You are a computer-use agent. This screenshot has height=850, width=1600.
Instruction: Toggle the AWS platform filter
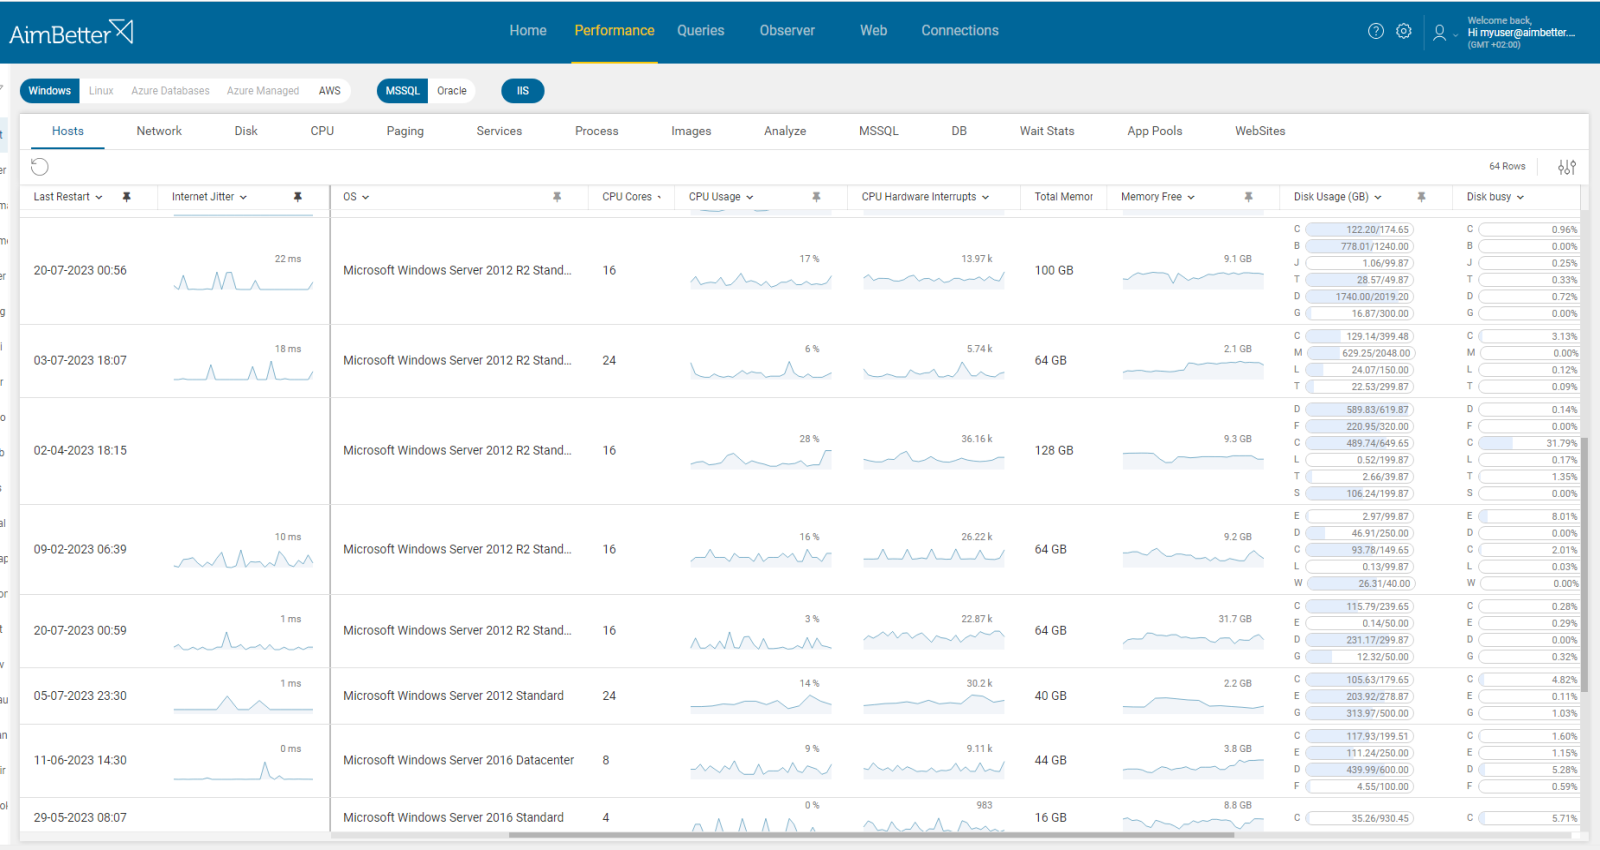(x=330, y=91)
